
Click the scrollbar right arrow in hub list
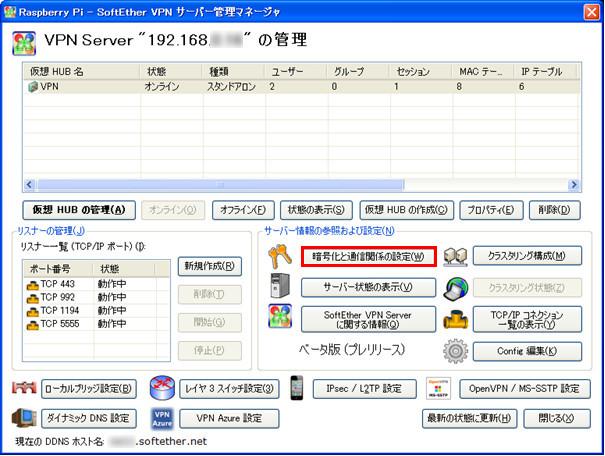click(574, 185)
